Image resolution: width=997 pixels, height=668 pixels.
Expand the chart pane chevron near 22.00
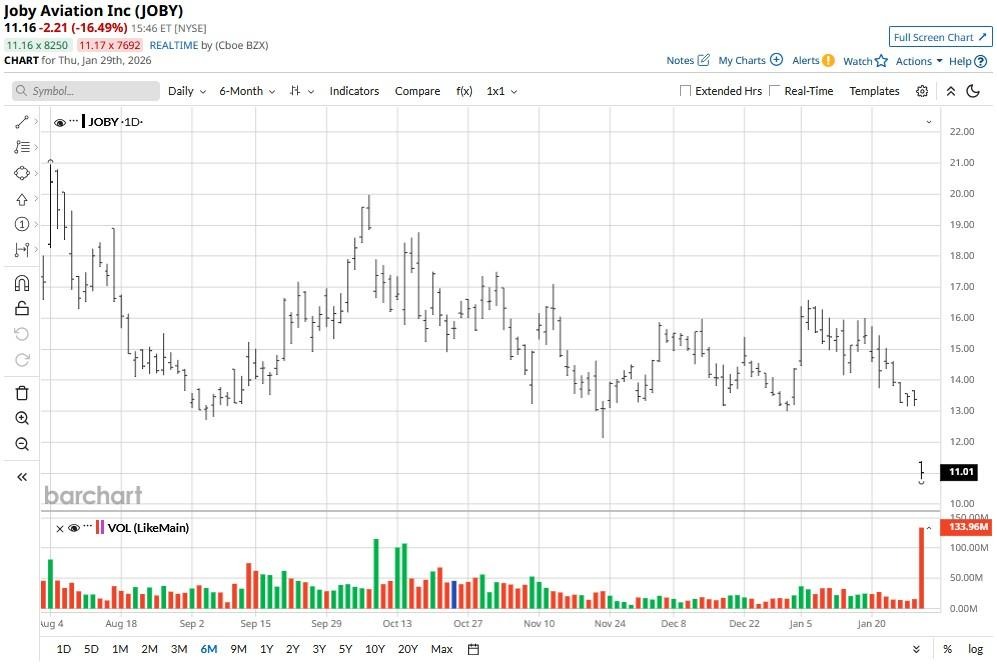[x=928, y=122]
